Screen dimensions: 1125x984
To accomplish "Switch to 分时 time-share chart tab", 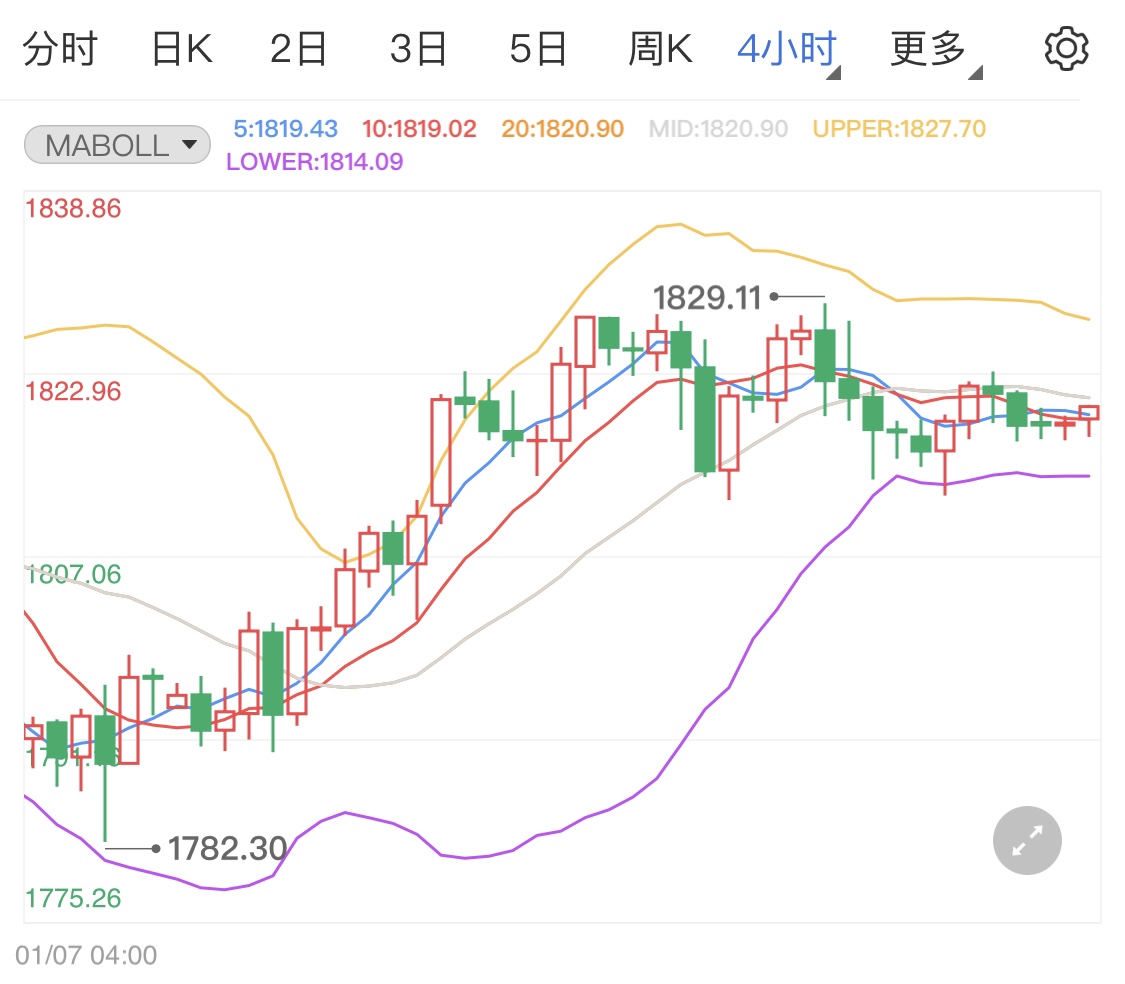I will (60, 50).
